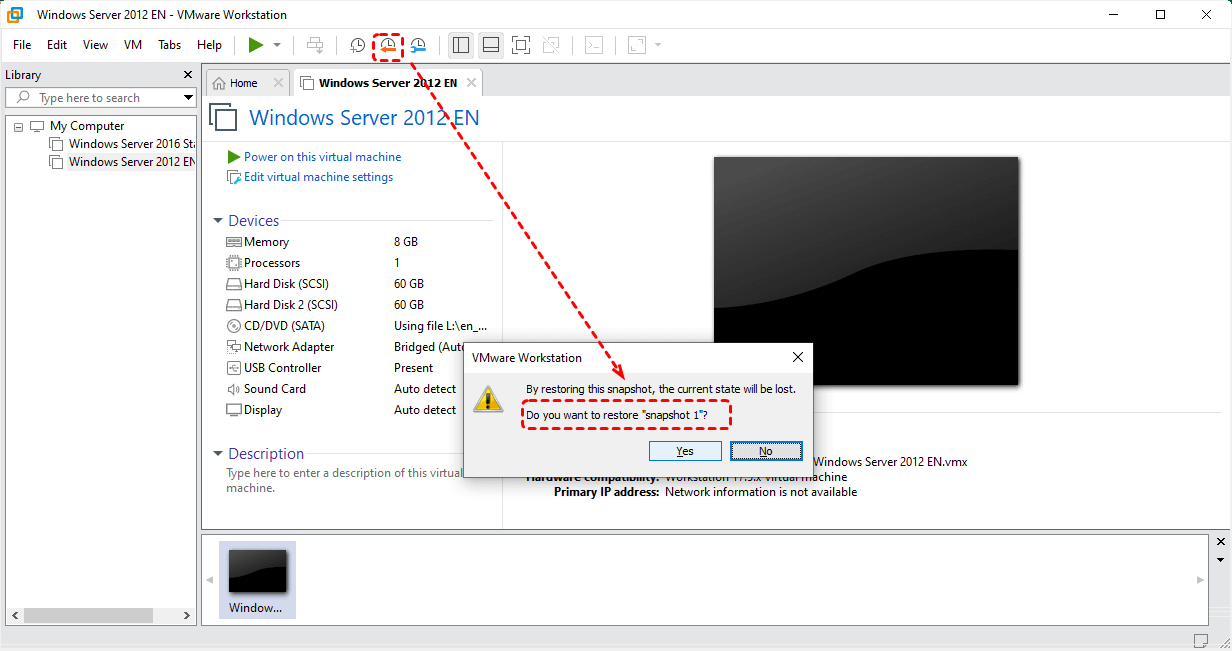Open the library search dropdown arrow
Screen dimensions: 1232x651
[188, 98]
